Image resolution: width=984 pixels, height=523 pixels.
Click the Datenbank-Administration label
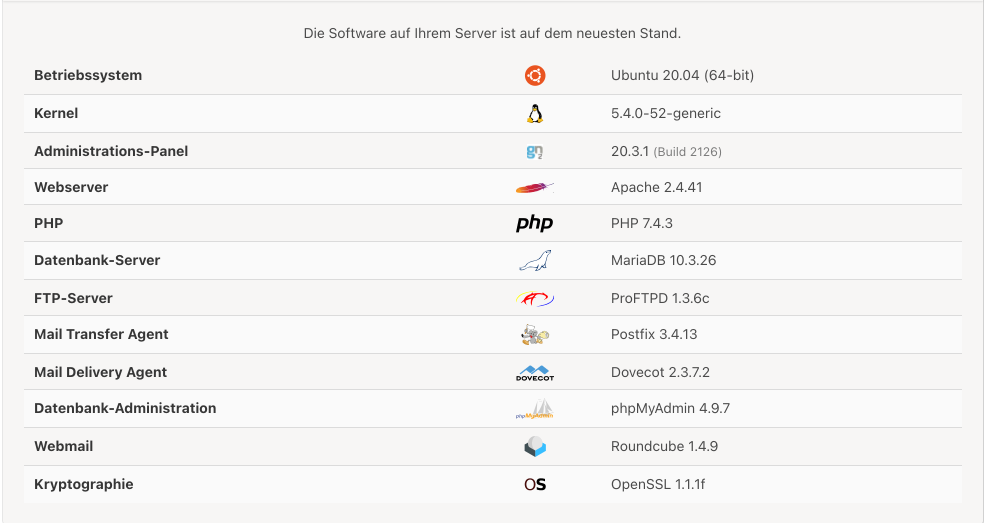point(125,408)
